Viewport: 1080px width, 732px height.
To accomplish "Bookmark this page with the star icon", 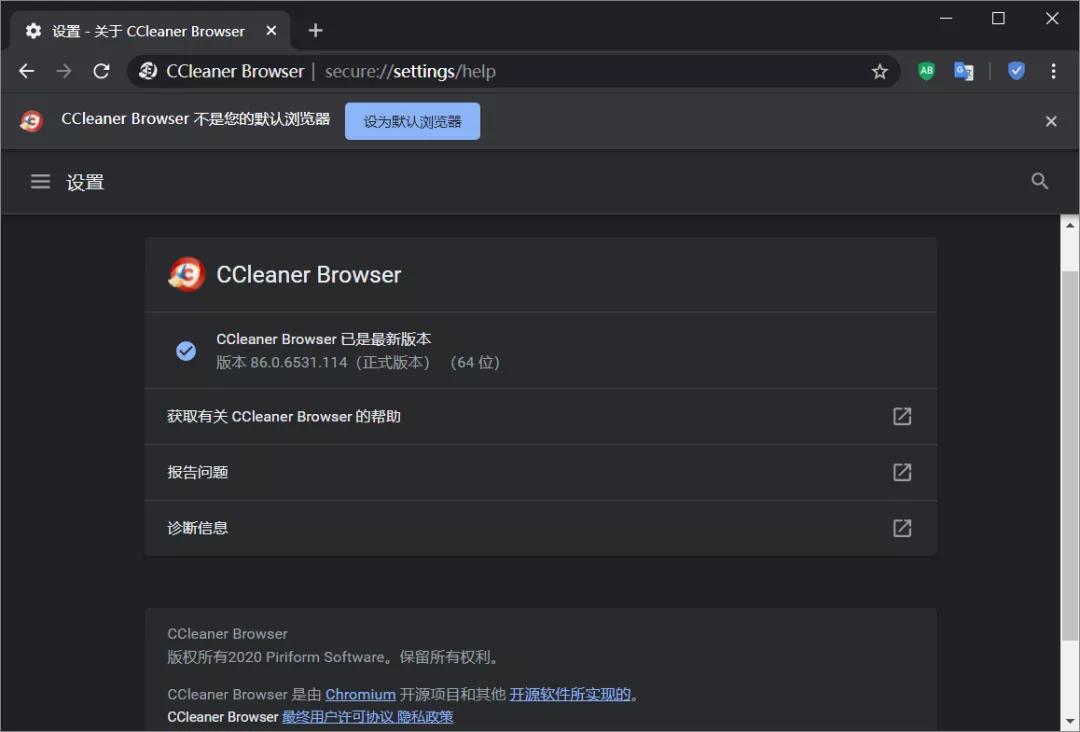I will pyautogui.click(x=880, y=72).
